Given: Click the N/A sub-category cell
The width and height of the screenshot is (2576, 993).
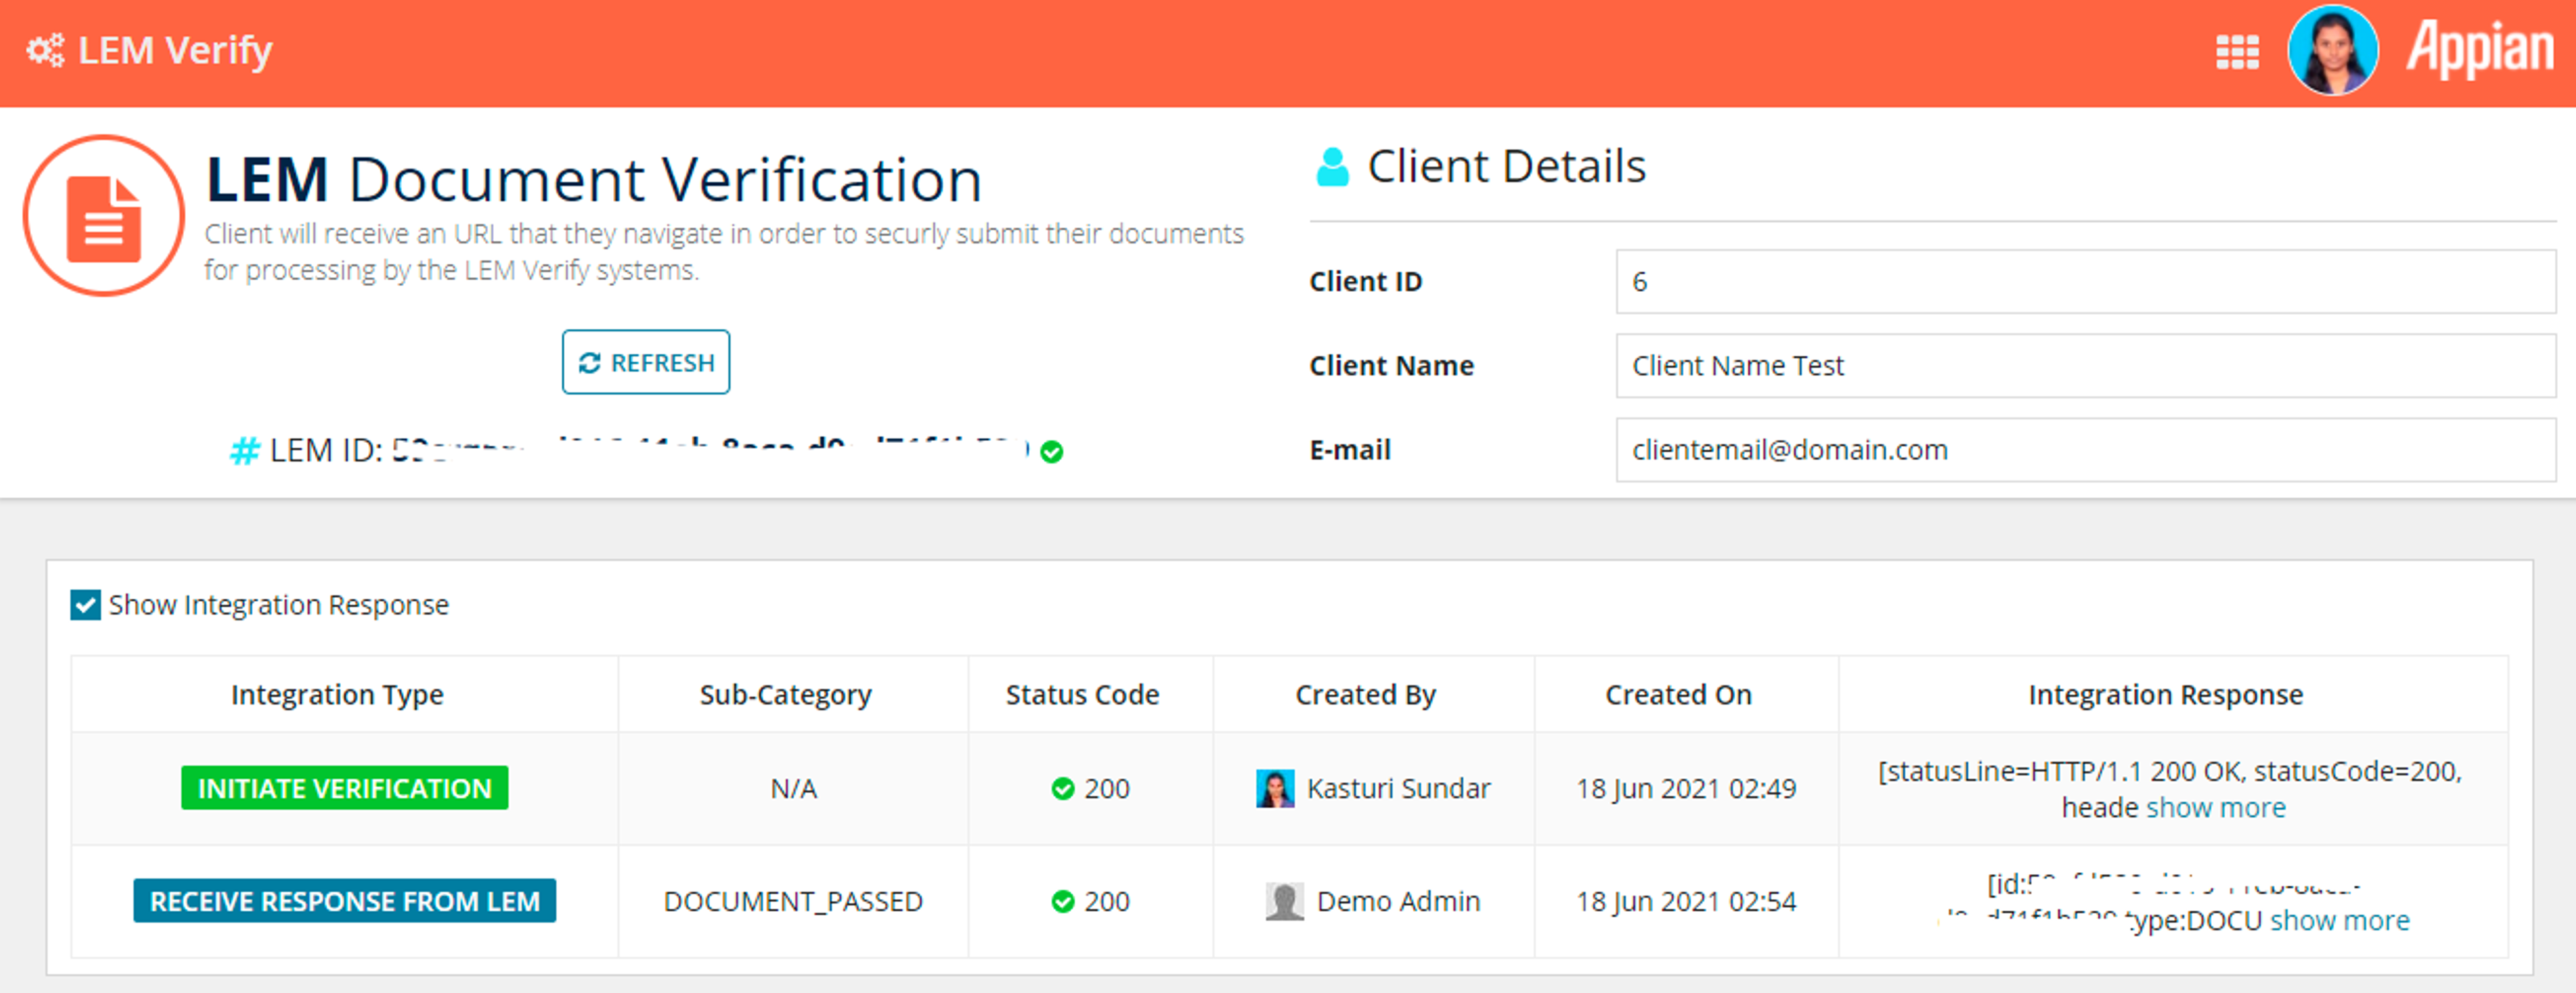Looking at the screenshot, I should (x=793, y=789).
